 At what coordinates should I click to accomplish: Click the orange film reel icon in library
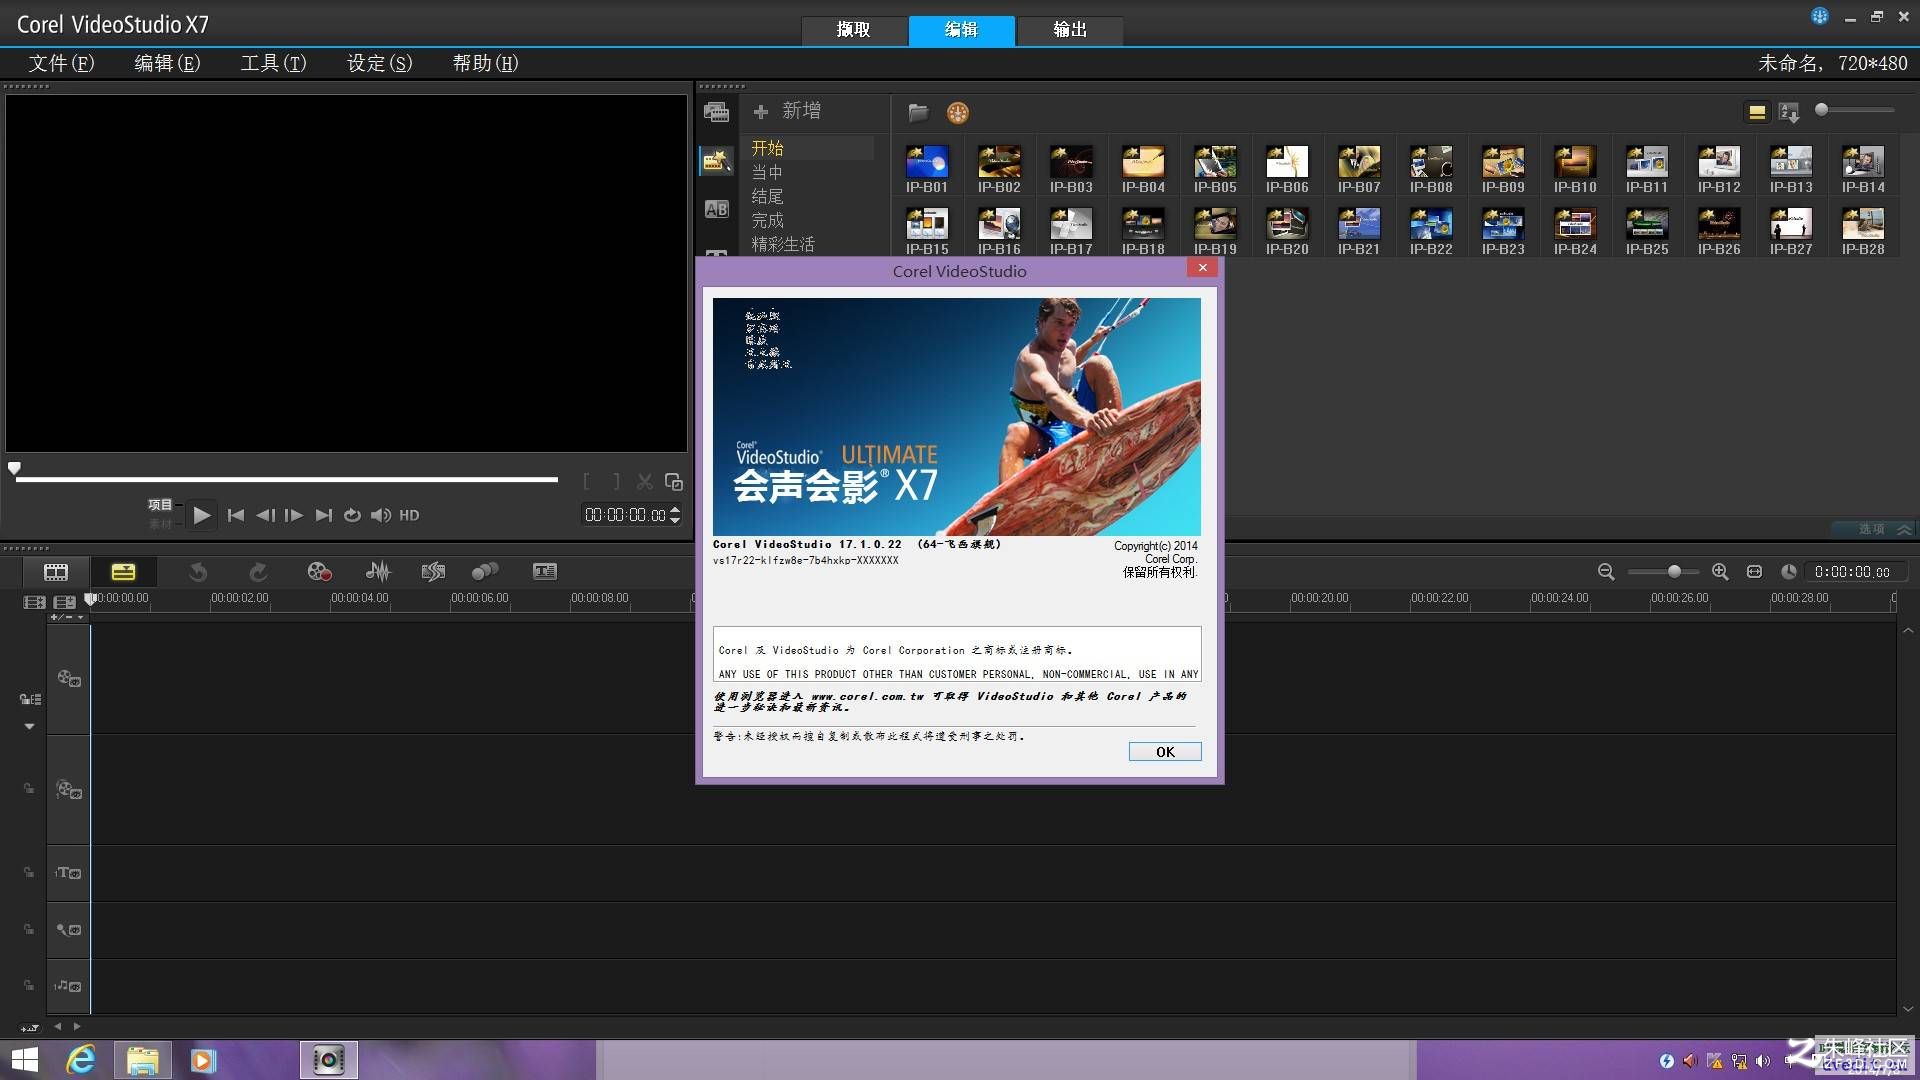[958, 112]
